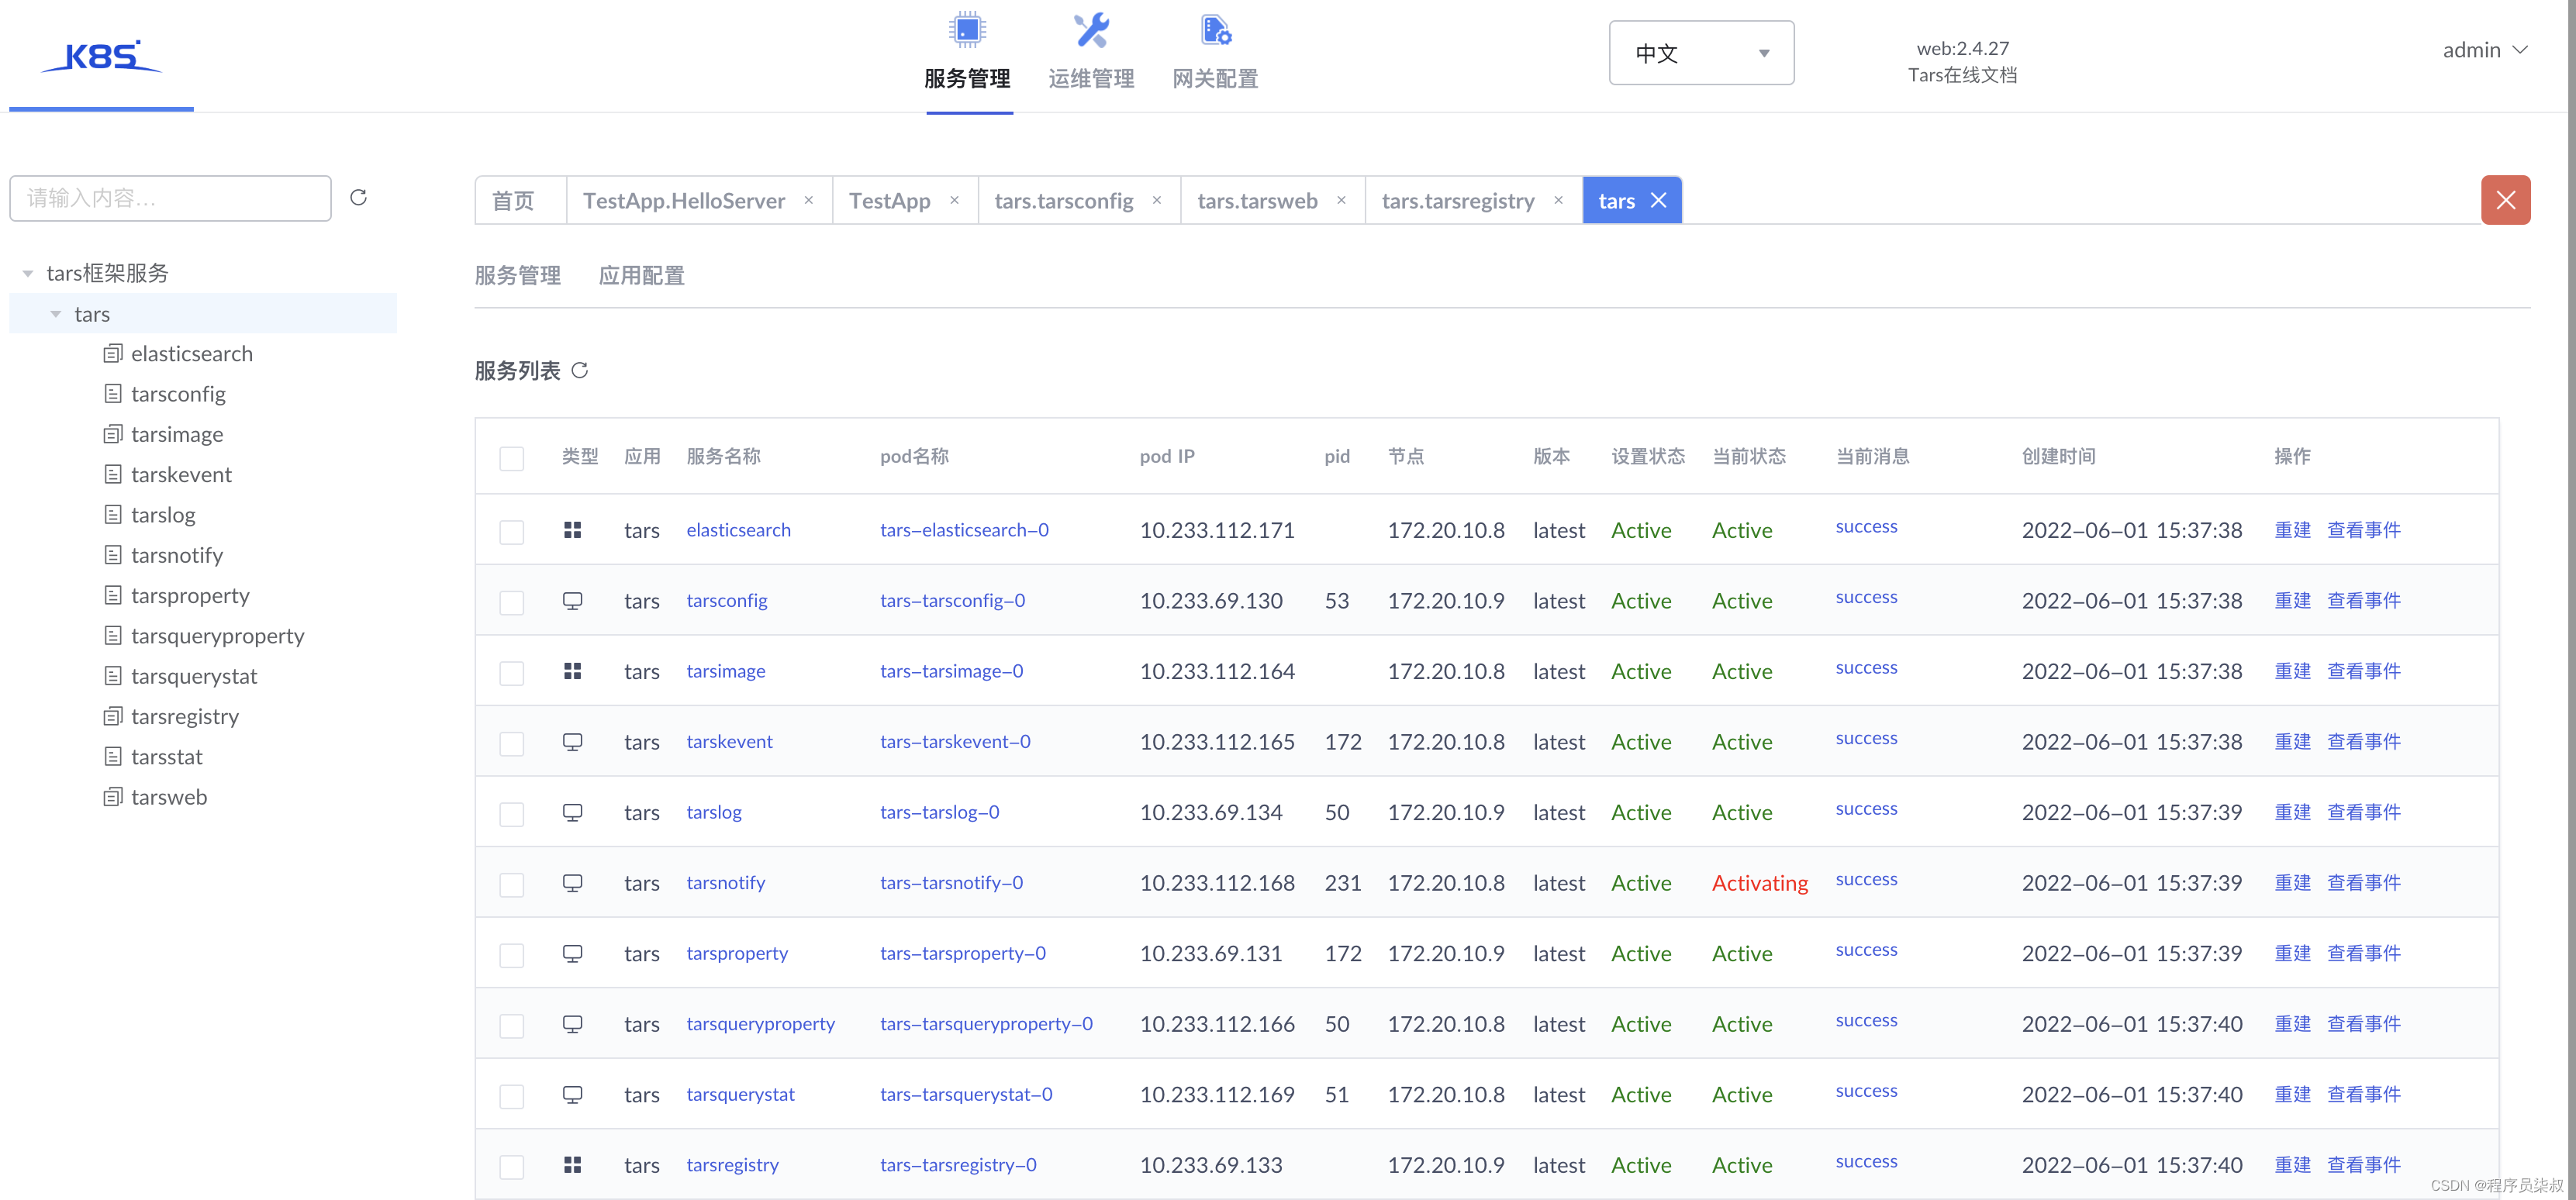Click the sidebar search input field
This screenshot has height=1200, width=2576.
pyautogui.click(x=170, y=198)
